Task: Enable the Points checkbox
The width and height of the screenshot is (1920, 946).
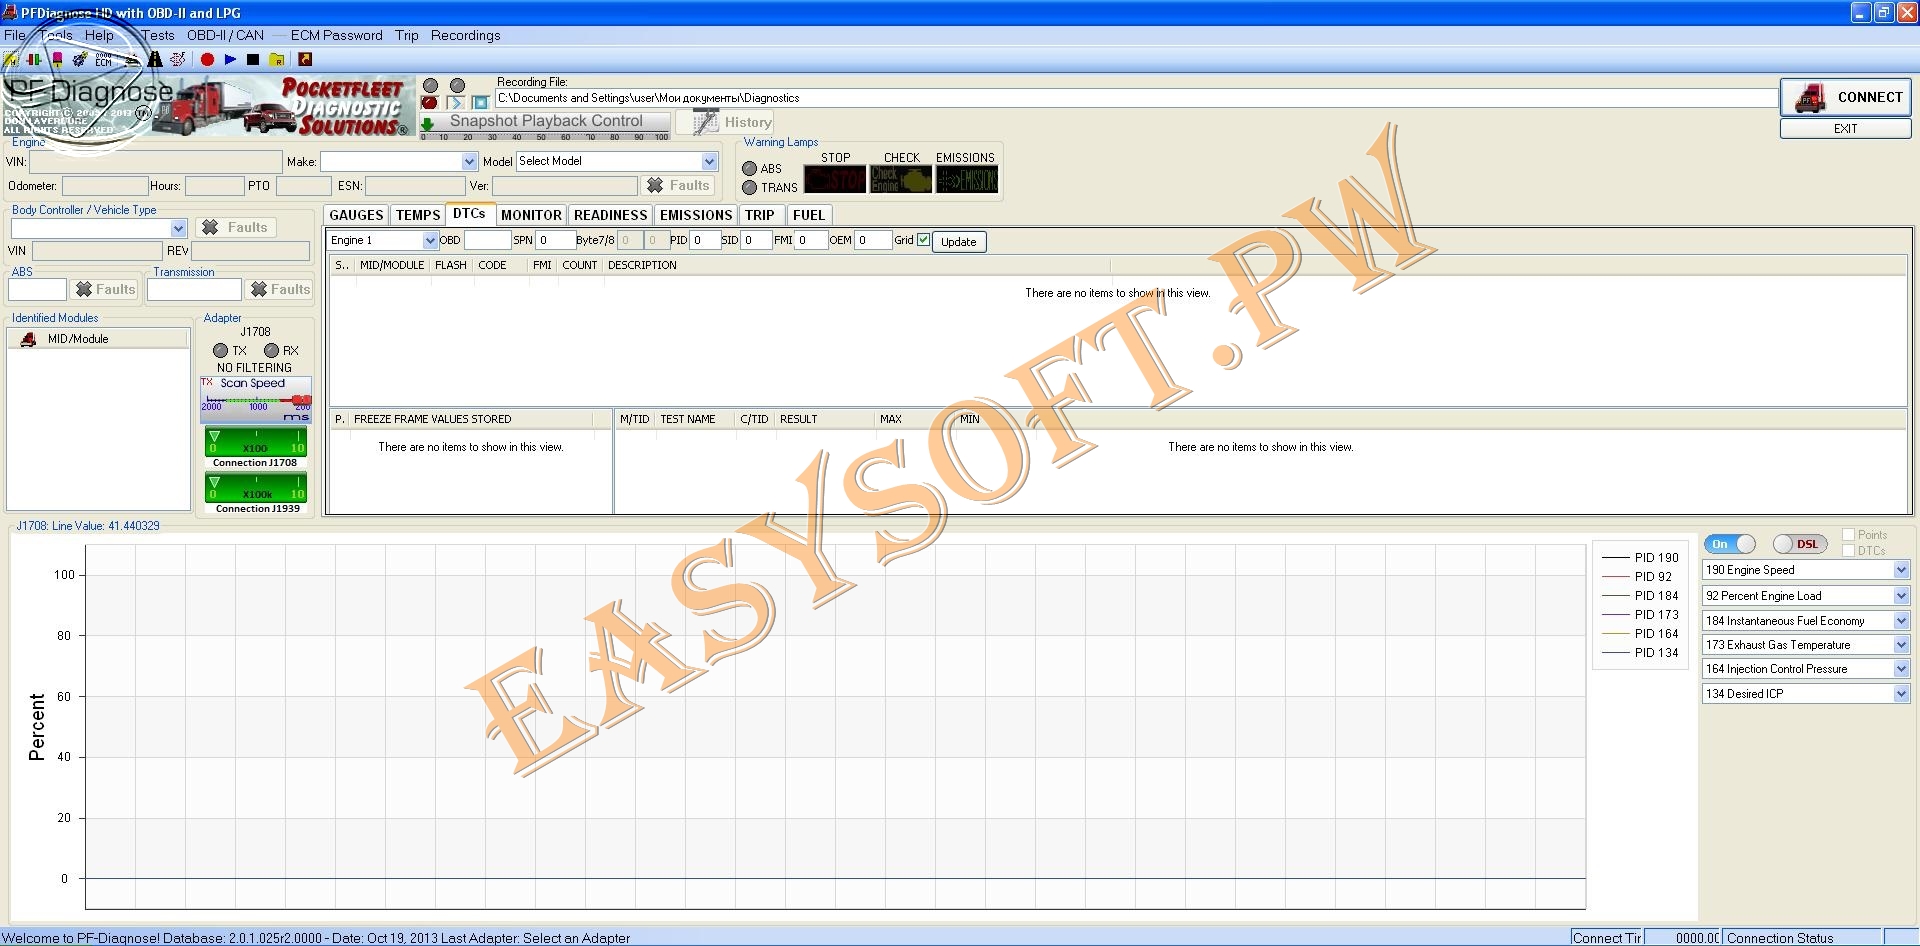Action: point(1848,535)
